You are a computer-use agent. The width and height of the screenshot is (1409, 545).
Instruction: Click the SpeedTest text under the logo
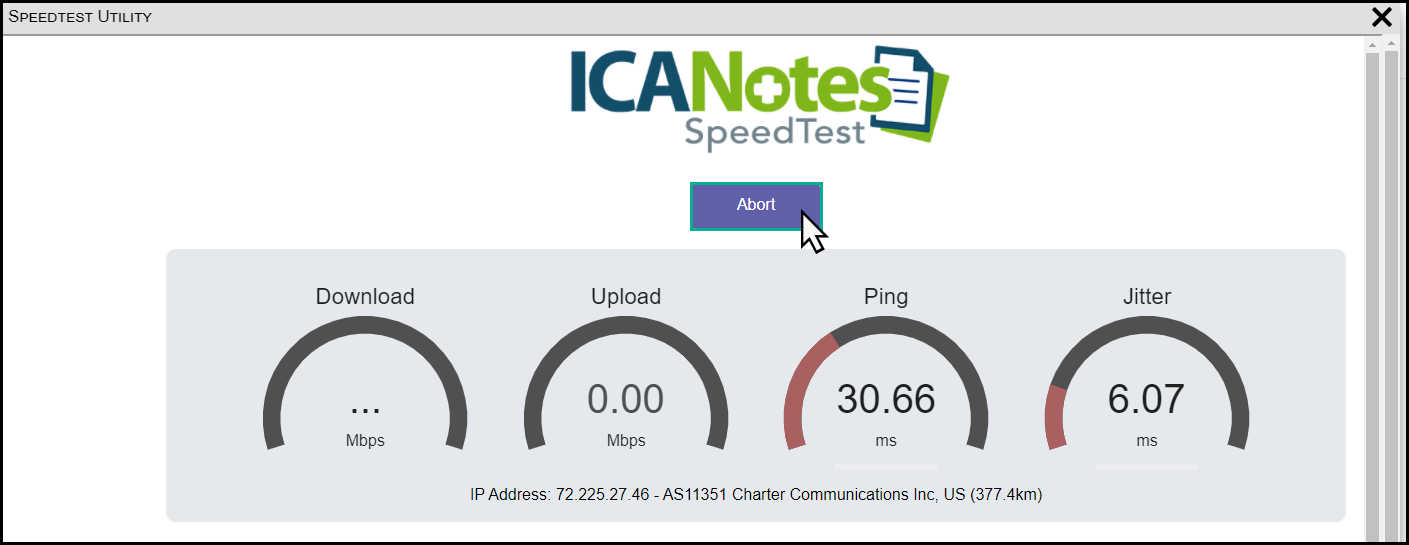pyautogui.click(x=774, y=132)
